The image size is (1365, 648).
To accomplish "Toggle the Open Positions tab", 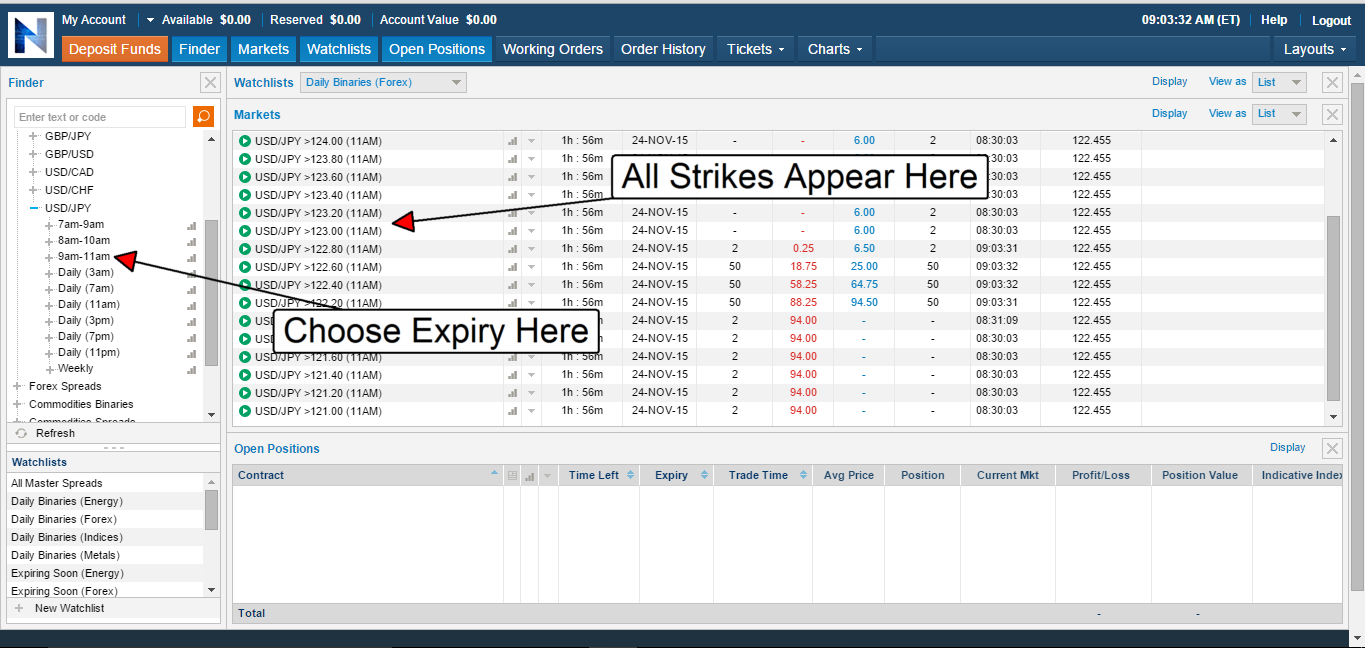I will (x=437, y=49).
